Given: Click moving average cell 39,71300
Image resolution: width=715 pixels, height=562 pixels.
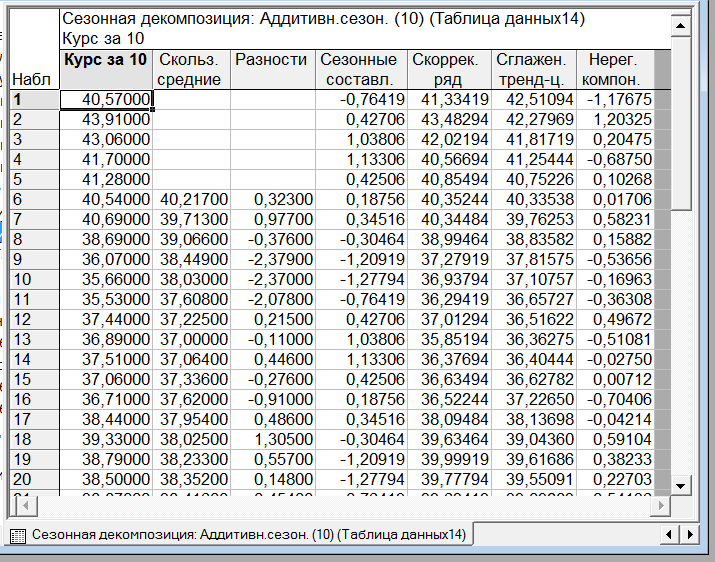Looking at the screenshot, I should (192, 219).
